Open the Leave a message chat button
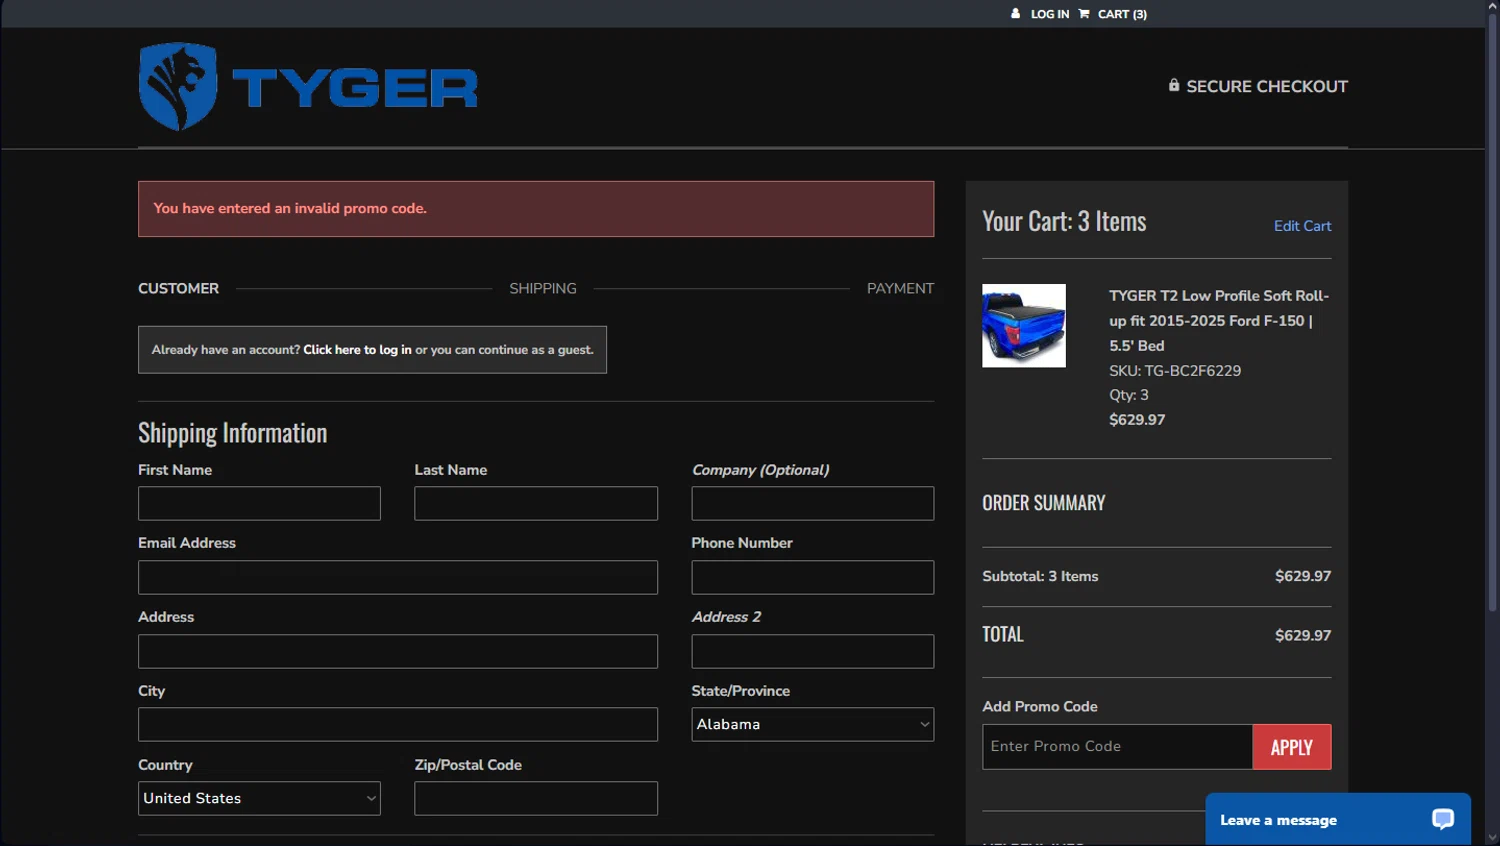 point(1338,819)
